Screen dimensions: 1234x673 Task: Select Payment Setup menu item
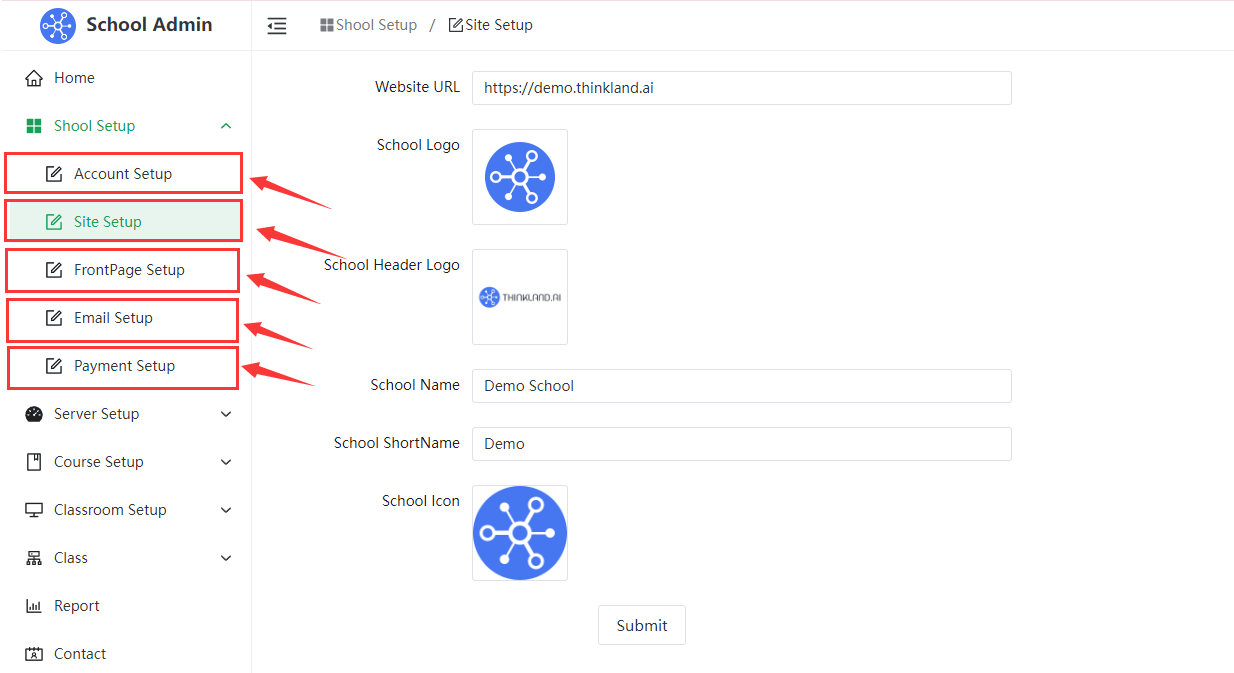124,366
